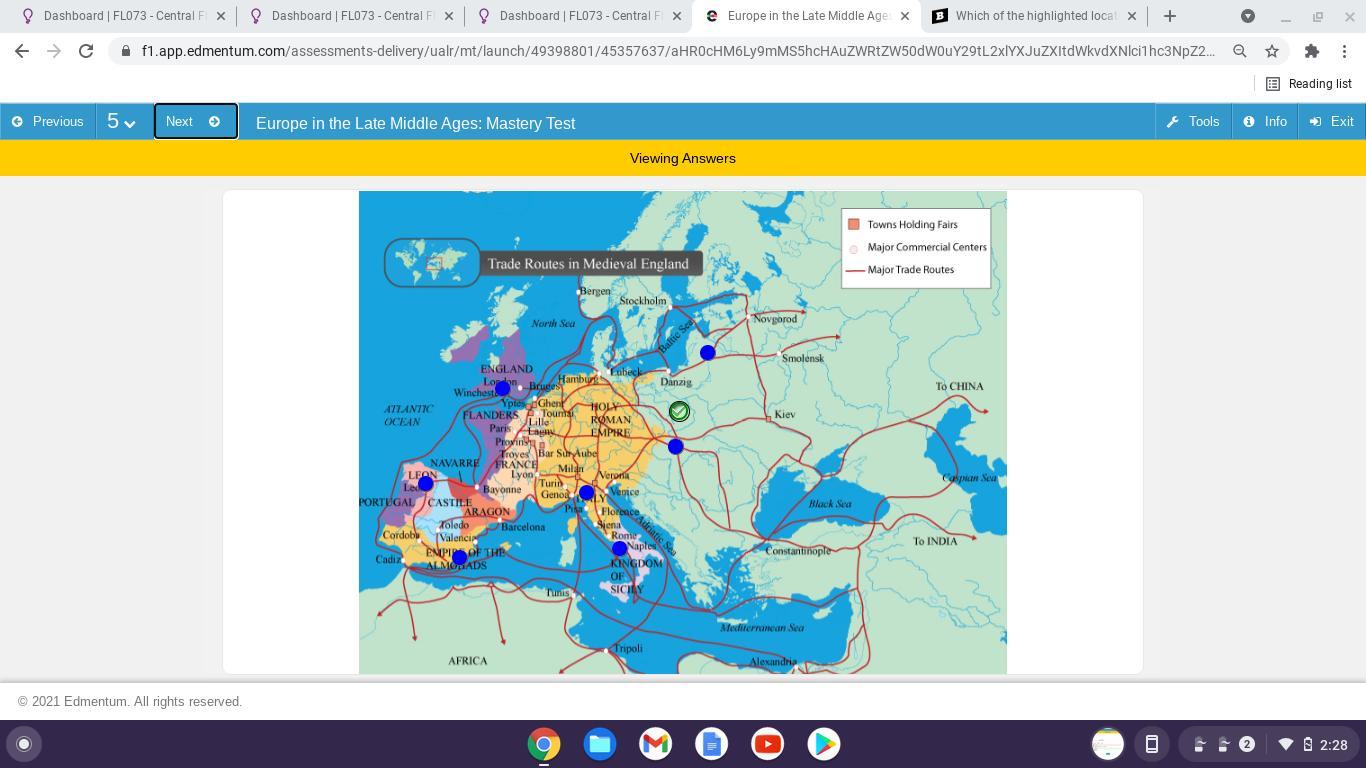Open the Extensions puzzle icon

pos(1312,51)
